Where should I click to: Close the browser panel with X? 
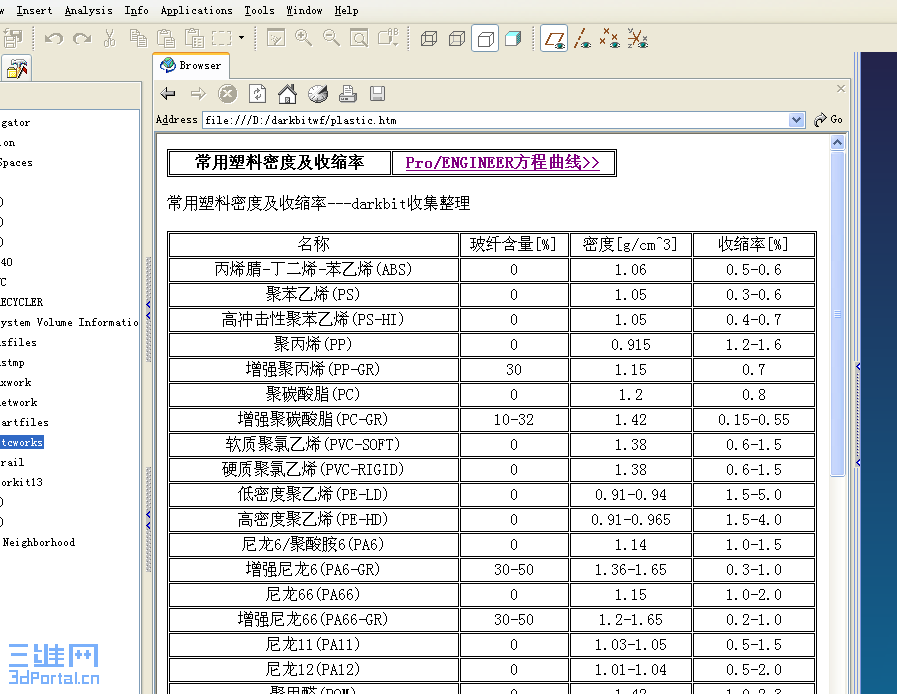(840, 89)
